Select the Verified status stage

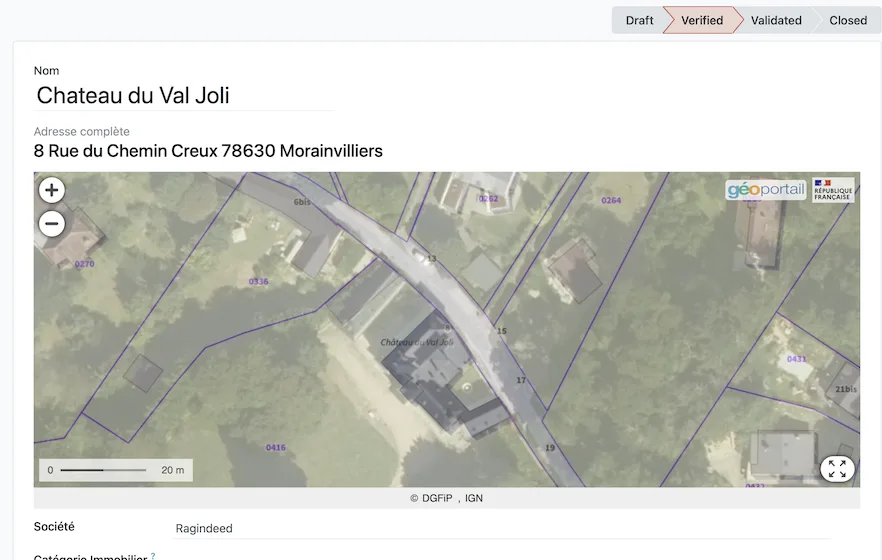coord(702,20)
